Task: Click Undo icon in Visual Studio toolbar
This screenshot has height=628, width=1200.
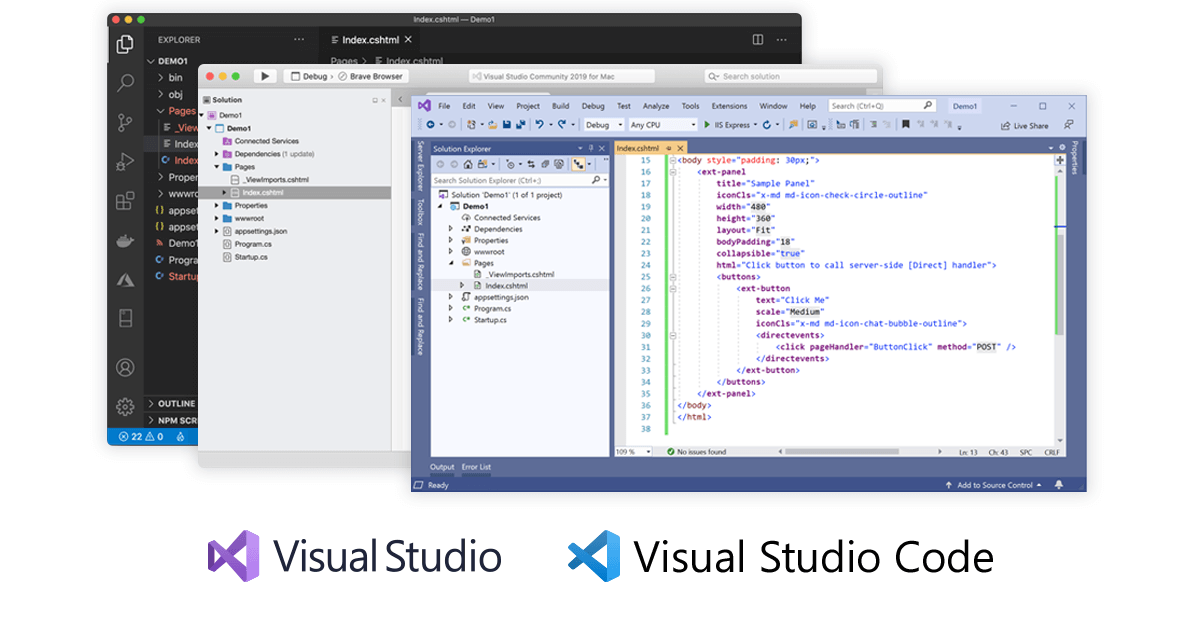Action: tap(540, 124)
